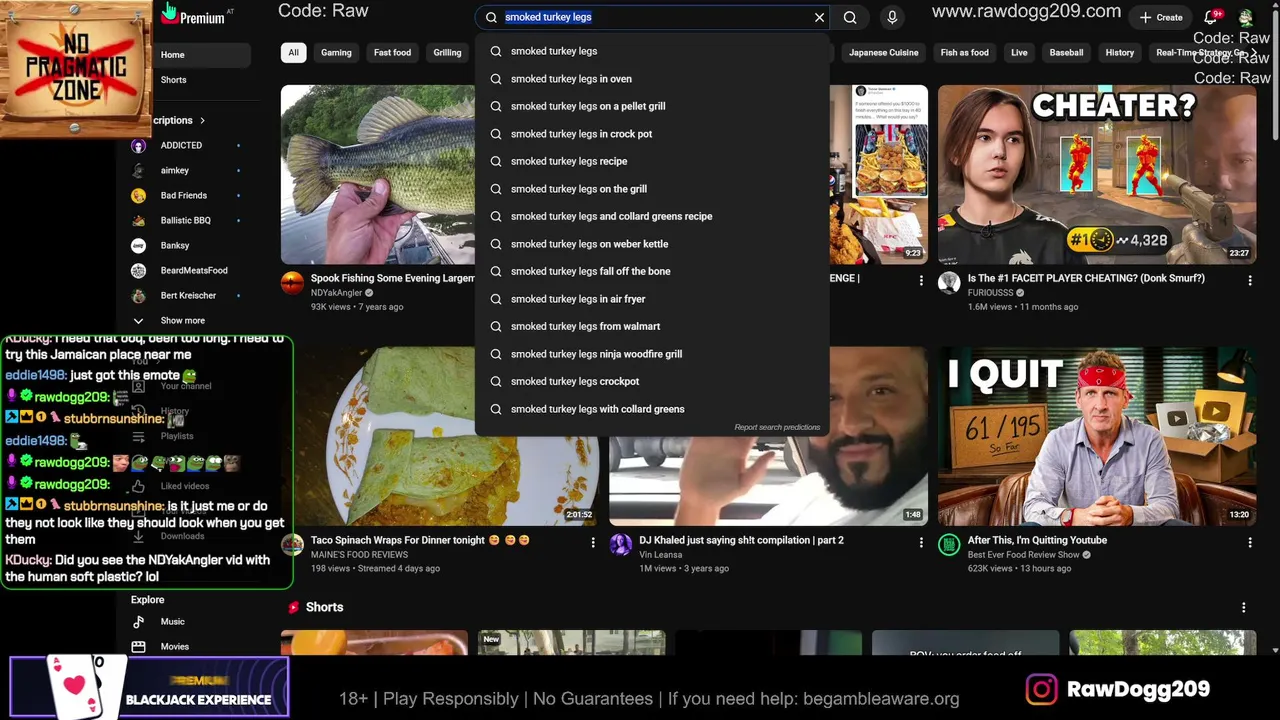Open aimkey subscription in sidebar

click(x=187, y=170)
